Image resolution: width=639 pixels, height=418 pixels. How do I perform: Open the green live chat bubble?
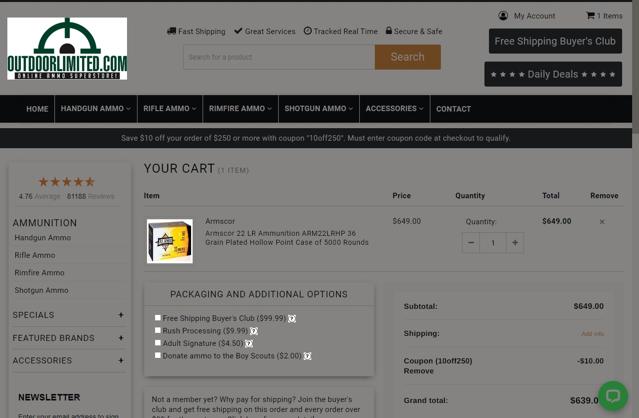click(x=613, y=396)
